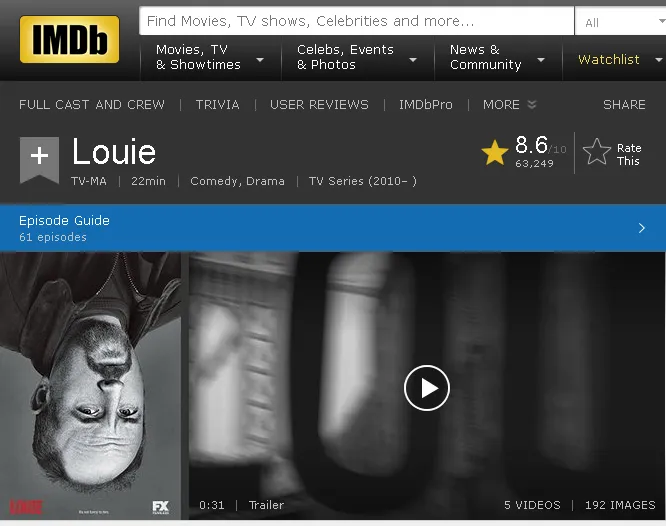Image resolution: width=666 pixels, height=526 pixels.
Task: Click the Rate This star outline
Action: point(596,152)
